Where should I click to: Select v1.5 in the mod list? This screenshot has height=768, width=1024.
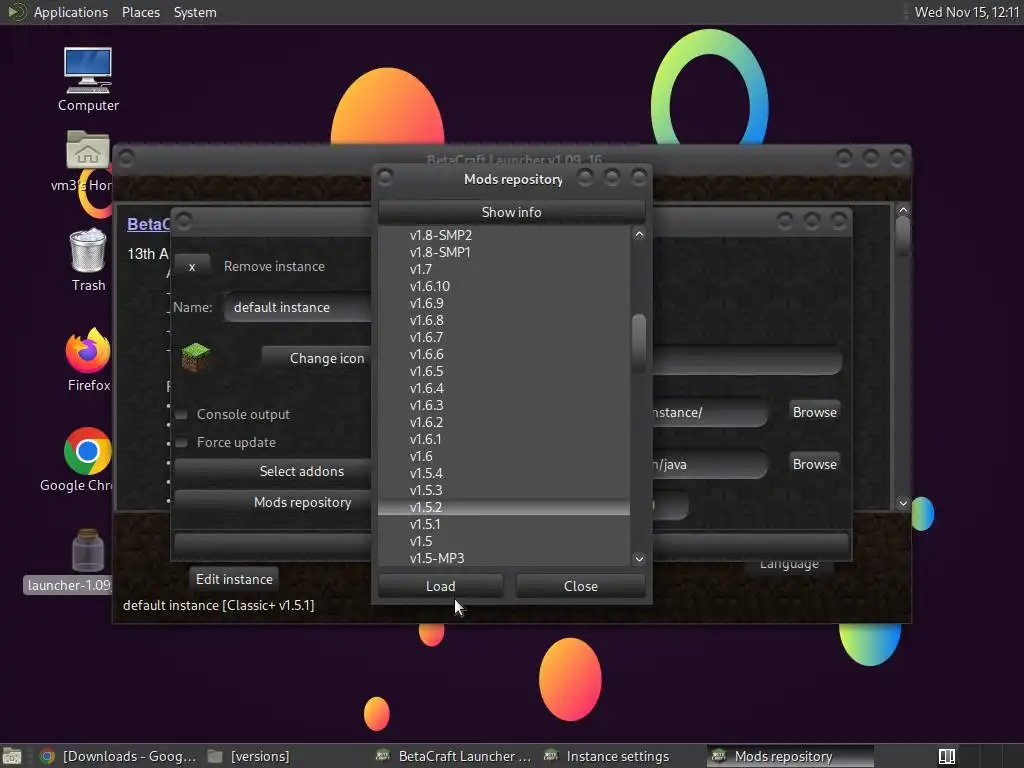tap(504, 541)
